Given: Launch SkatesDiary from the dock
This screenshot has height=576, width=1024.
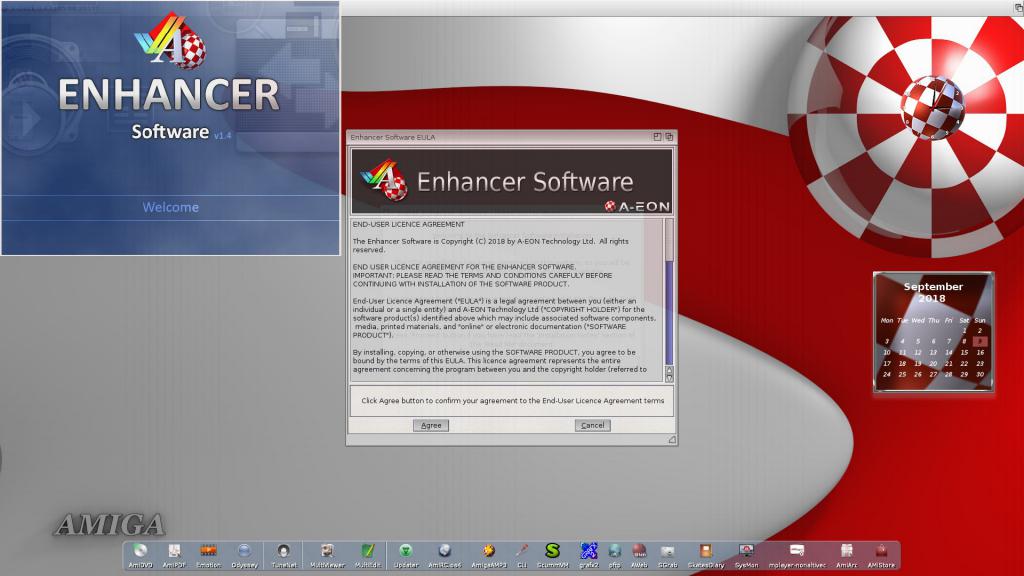Looking at the screenshot, I should pos(706,554).
